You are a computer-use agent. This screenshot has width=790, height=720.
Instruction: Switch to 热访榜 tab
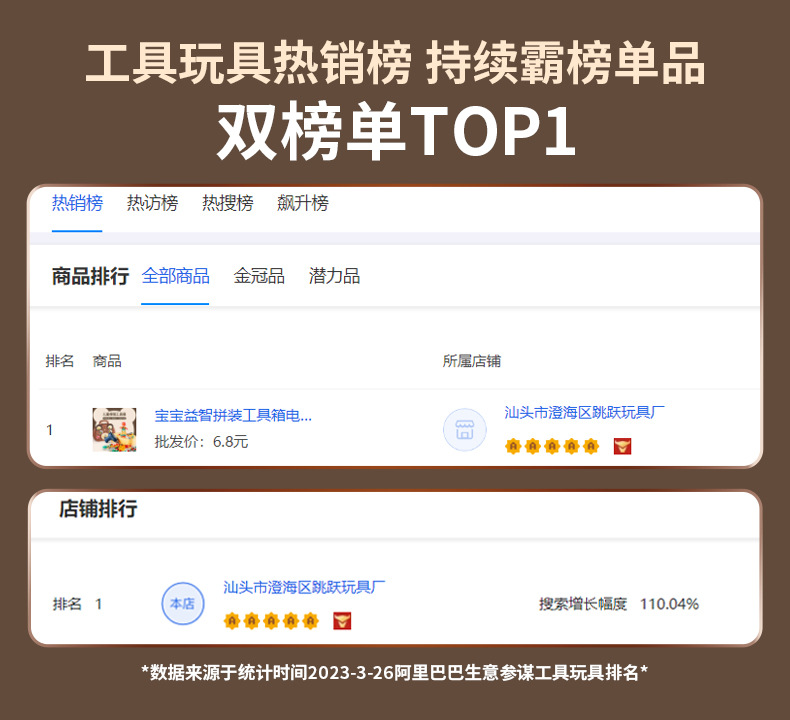click(x=152, y=203)
